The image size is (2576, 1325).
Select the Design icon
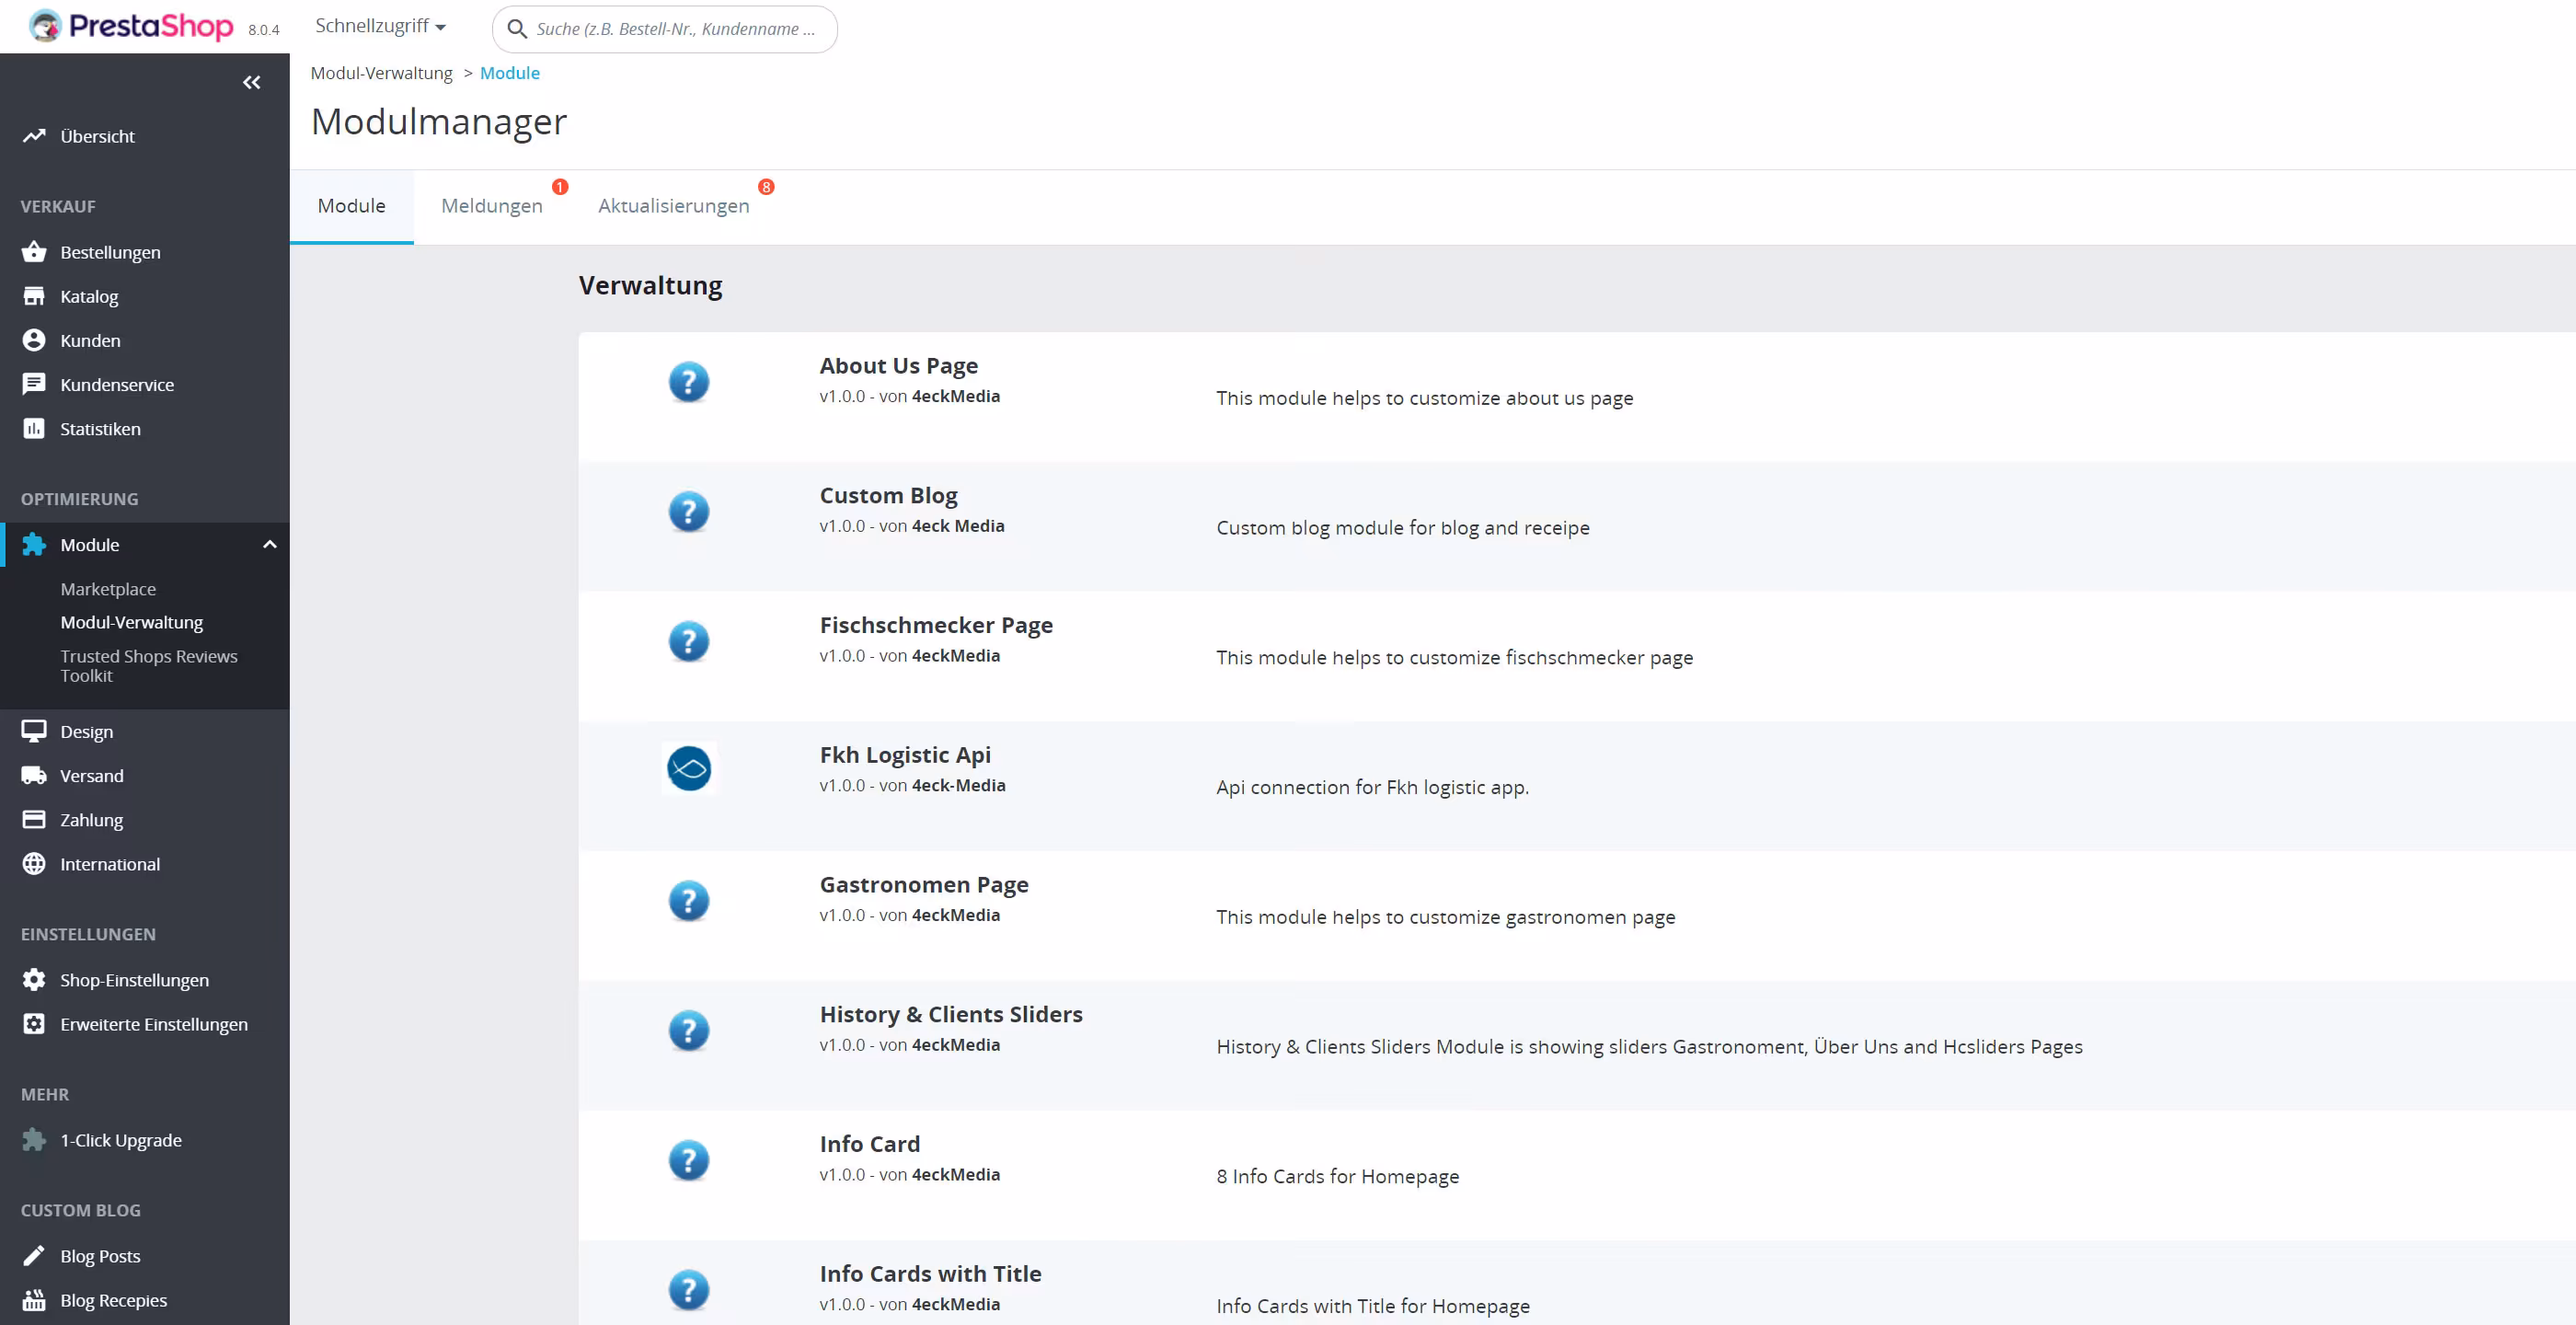click(34, 730)
